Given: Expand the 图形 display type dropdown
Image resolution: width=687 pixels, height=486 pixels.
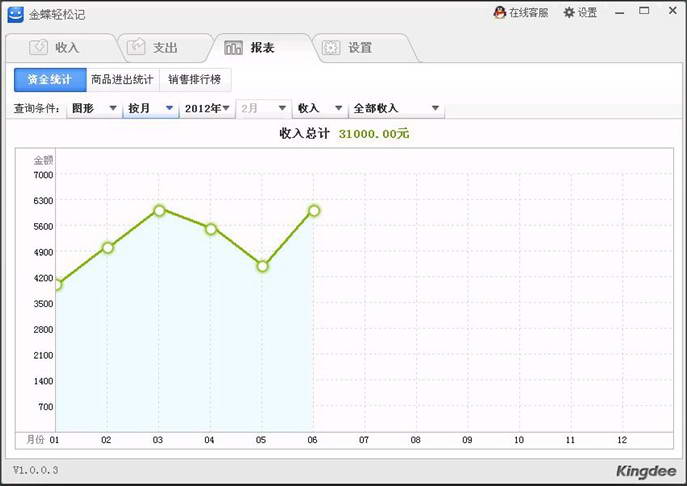Looking at the screenshot, I should (x=94, y=108).
